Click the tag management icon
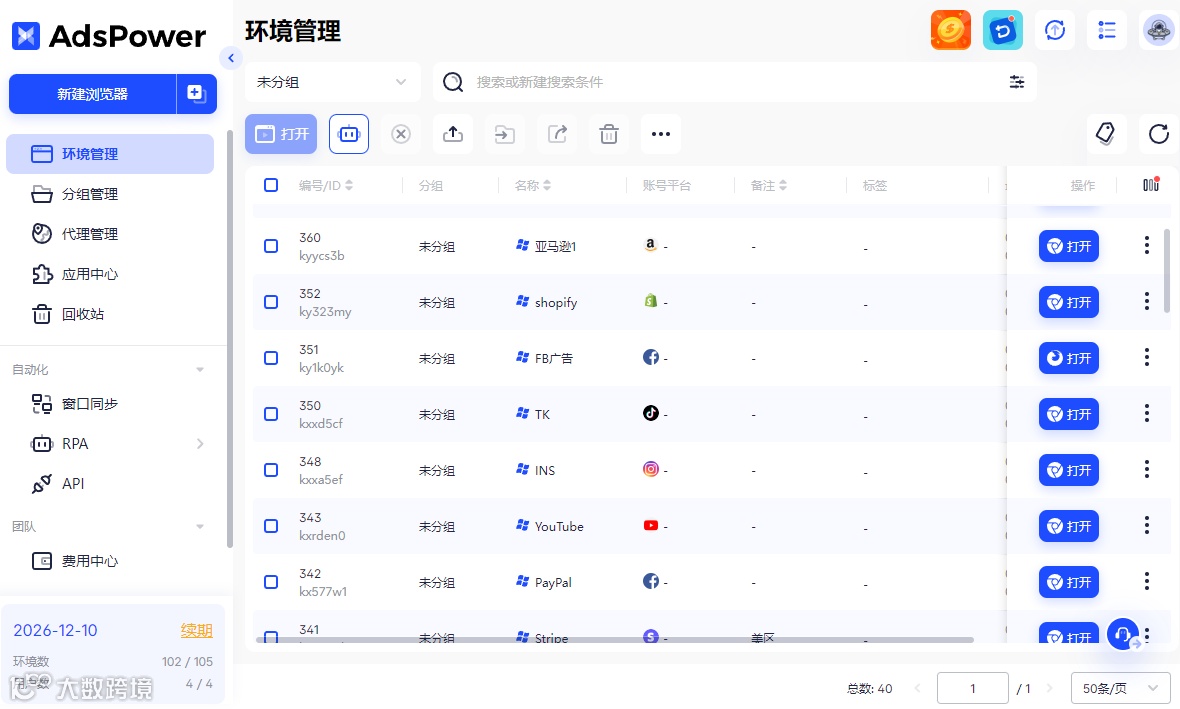 [1106, 134]
